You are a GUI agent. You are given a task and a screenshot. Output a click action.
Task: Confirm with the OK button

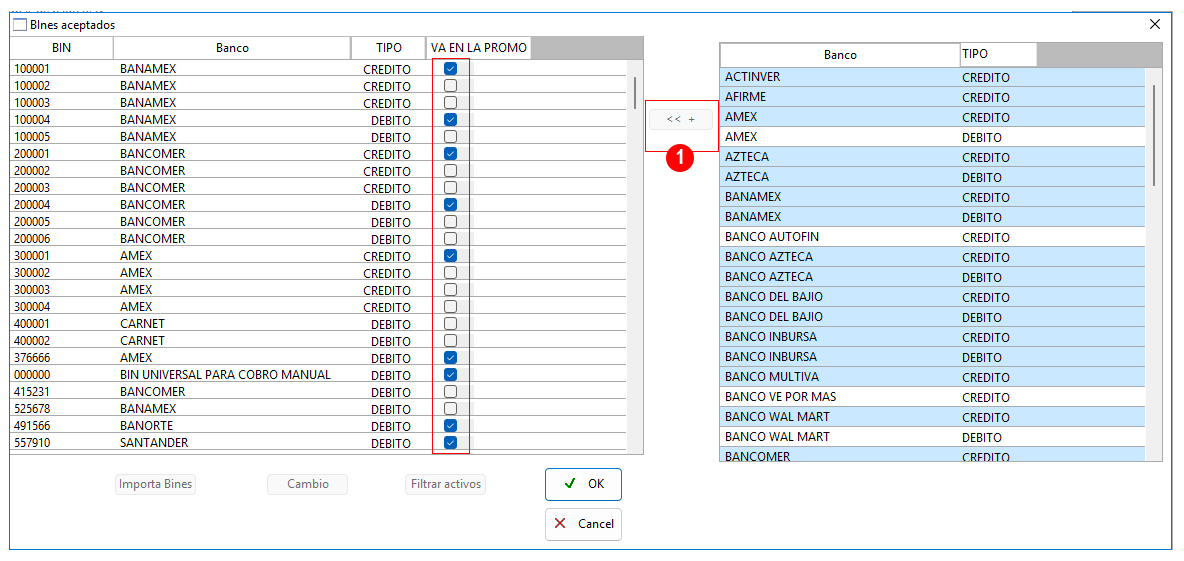click(583, 485)
